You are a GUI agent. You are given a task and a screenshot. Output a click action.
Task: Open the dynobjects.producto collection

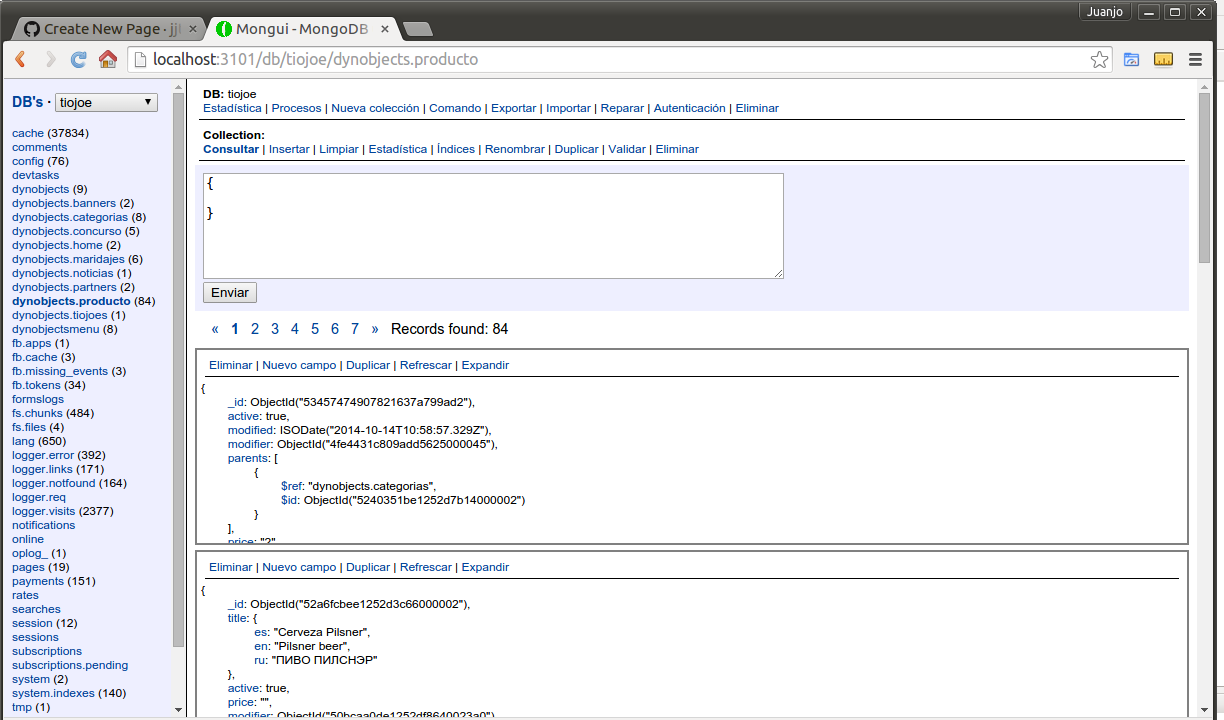[x=71, y=301]
